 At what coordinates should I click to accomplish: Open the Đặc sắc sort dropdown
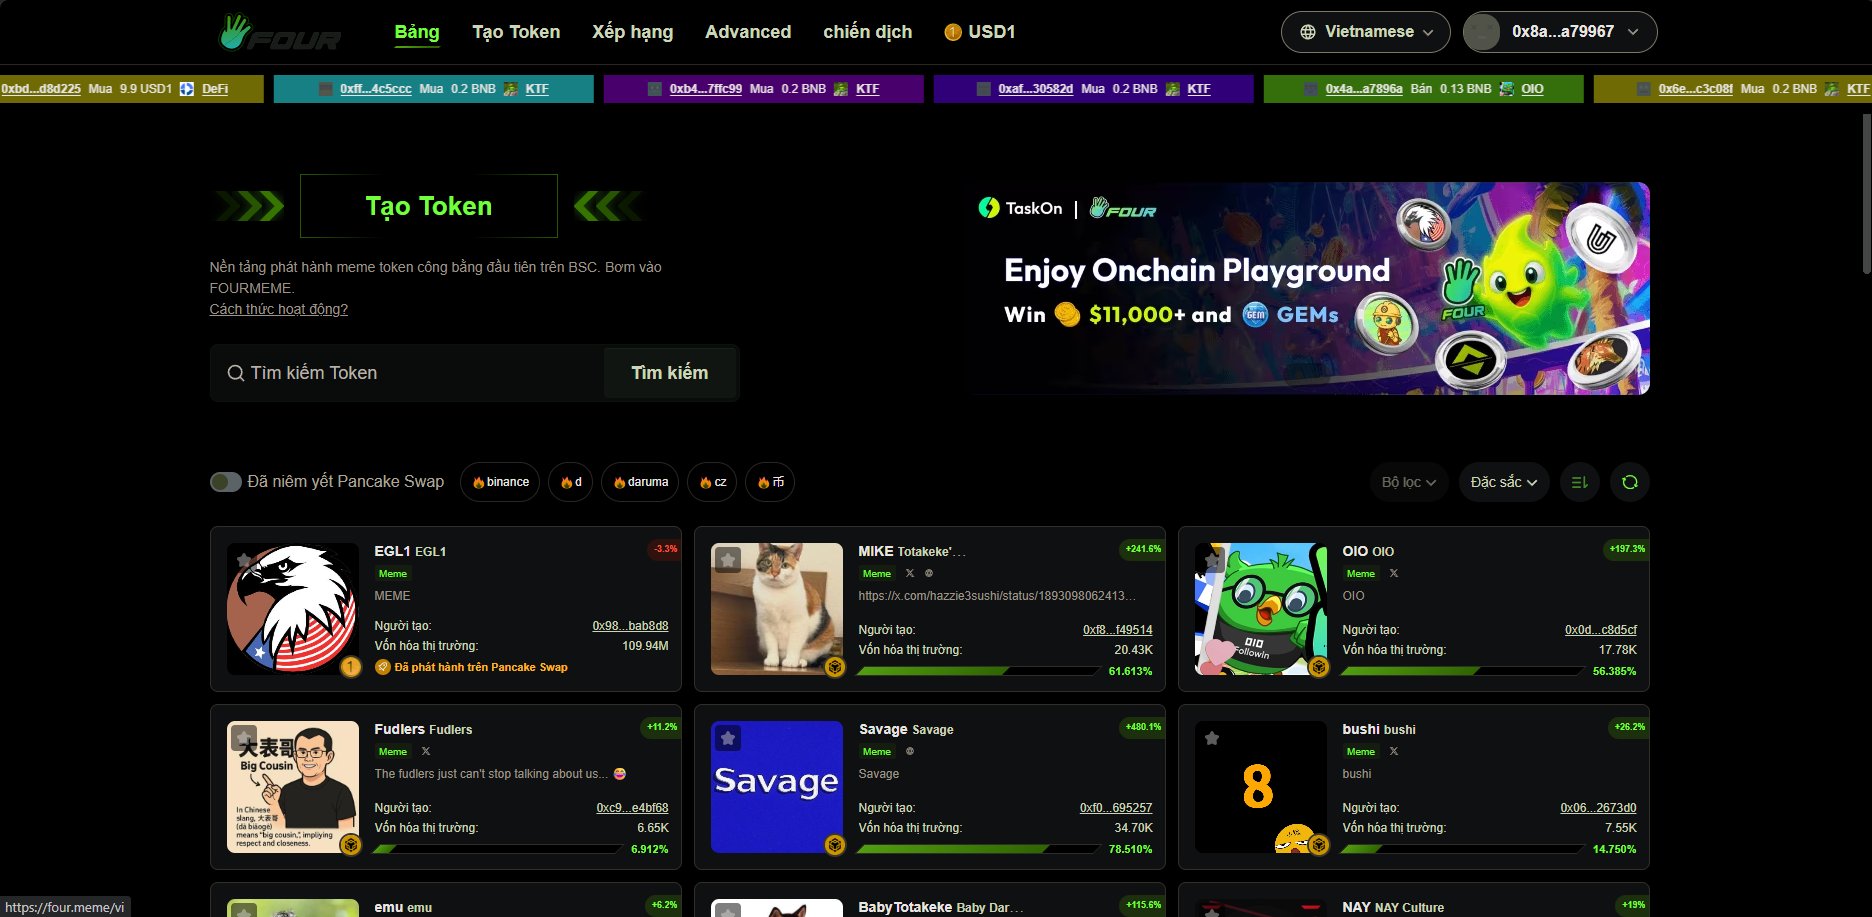[1504, 482]
